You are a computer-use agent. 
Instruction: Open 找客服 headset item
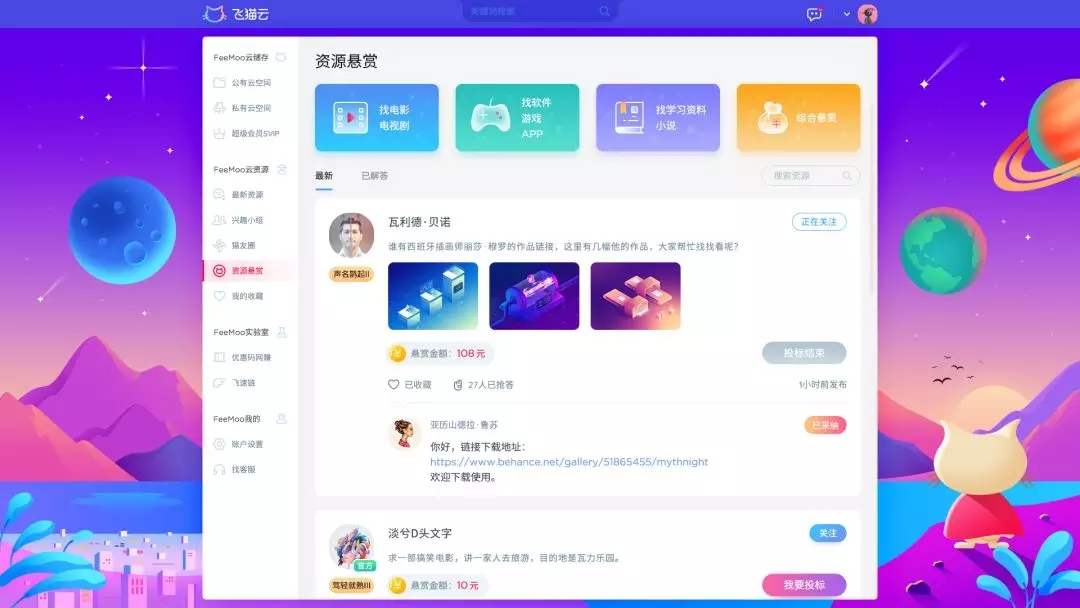point(242,469)
